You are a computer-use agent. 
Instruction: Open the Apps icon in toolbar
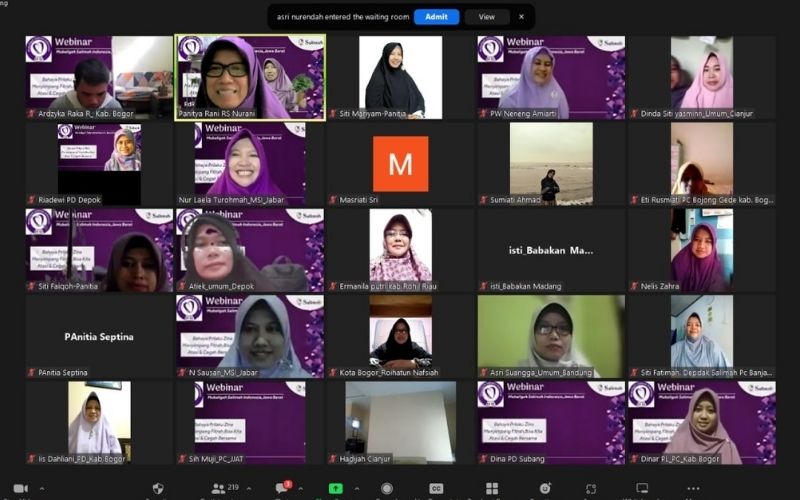coord(591,489)
